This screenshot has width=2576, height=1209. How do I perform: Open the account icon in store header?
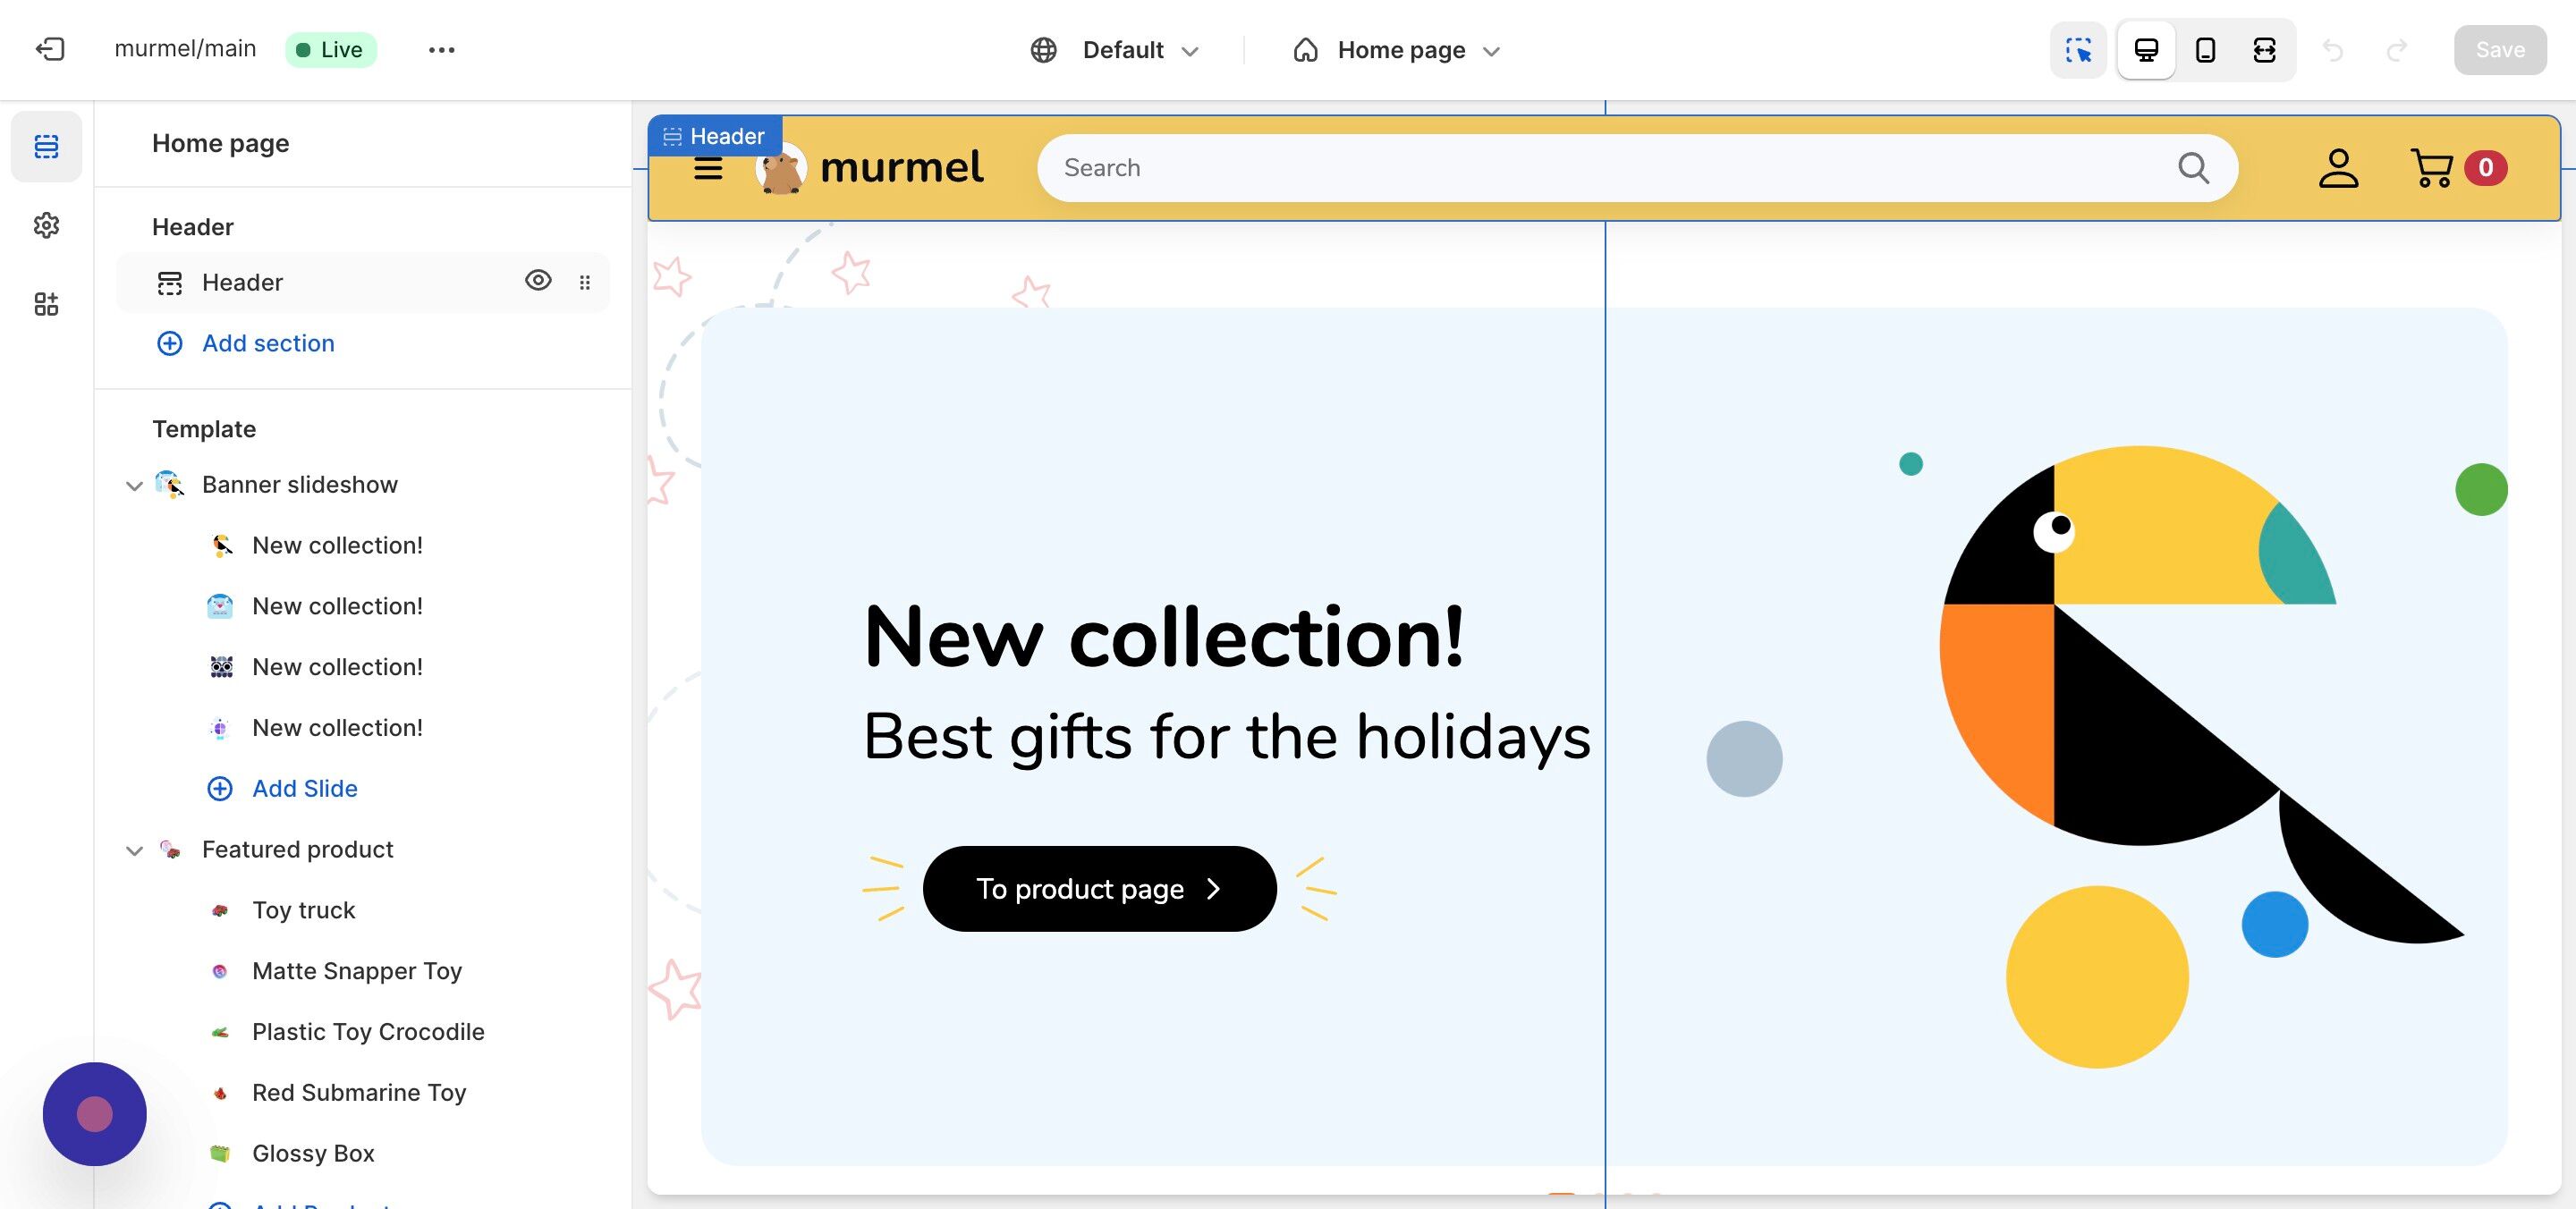pyautogui.click(x=2338, y=167)
